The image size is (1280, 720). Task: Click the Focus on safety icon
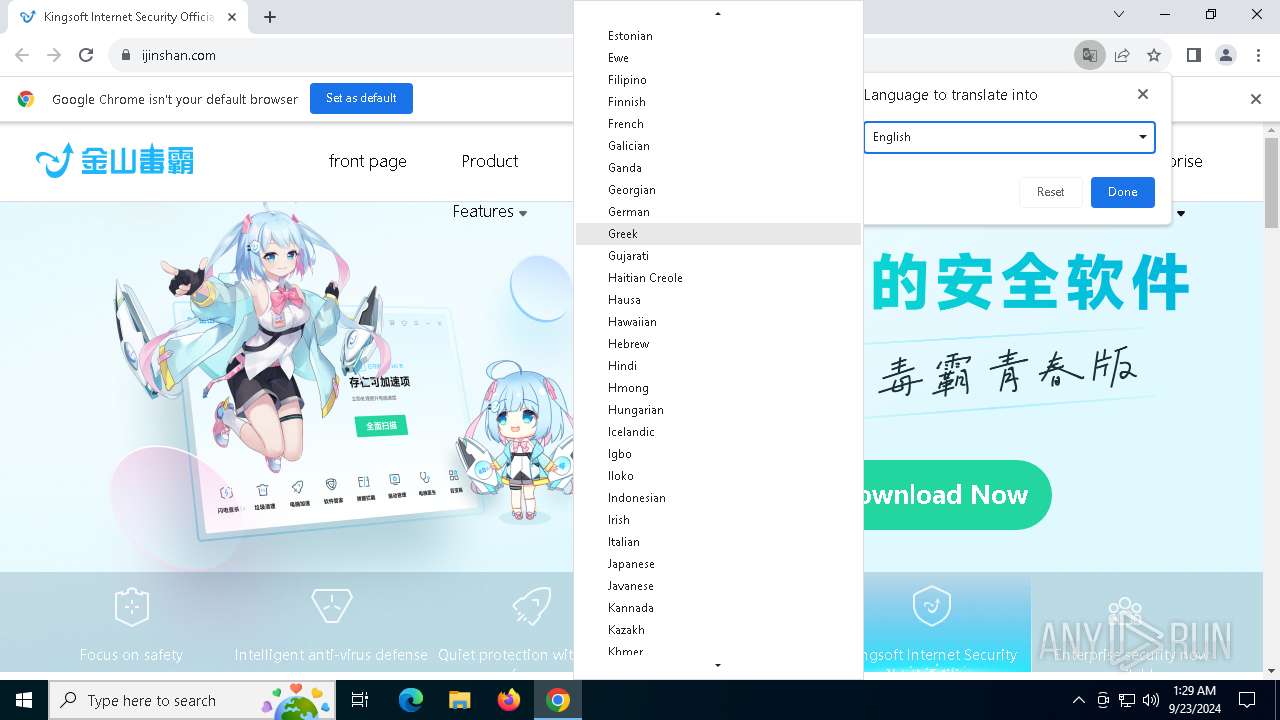[x=131, y=606]
